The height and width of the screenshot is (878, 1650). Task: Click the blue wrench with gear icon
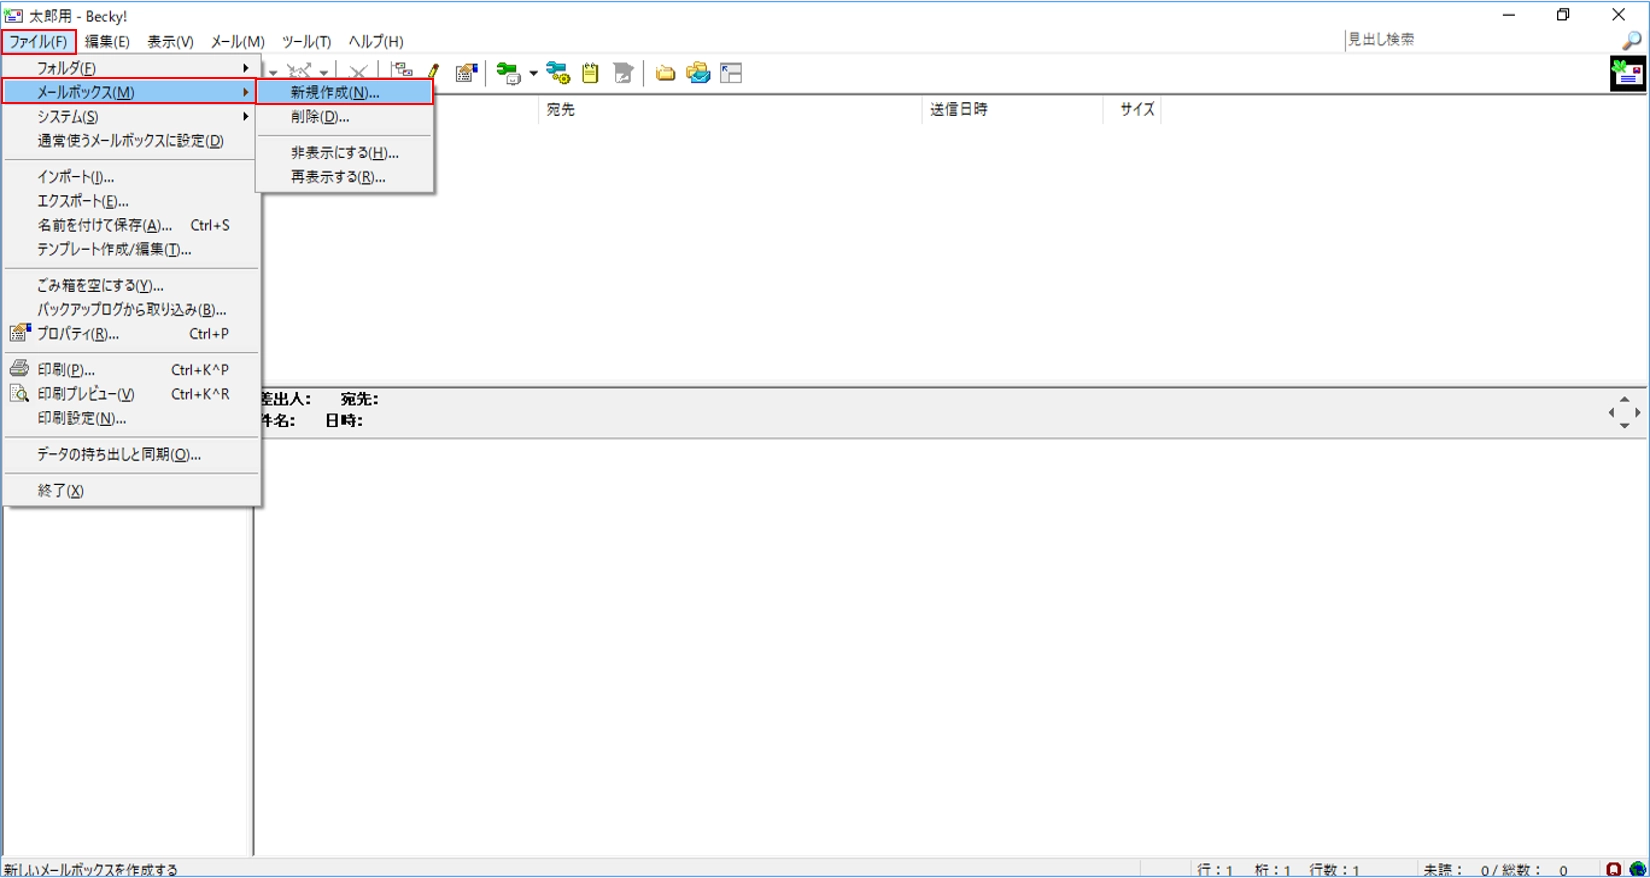click(x=558, y=73)
